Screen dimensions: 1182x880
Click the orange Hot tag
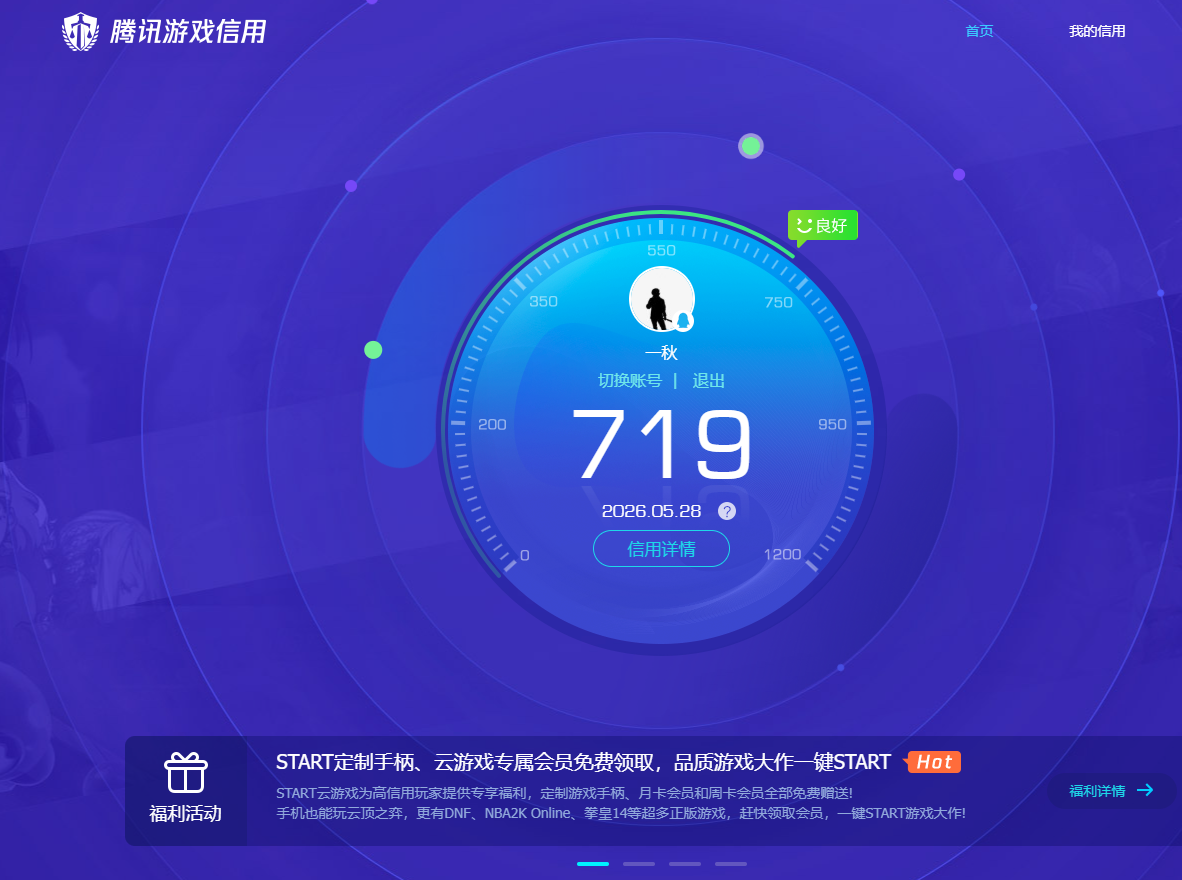pyautogui.click(x=934, y=762)
